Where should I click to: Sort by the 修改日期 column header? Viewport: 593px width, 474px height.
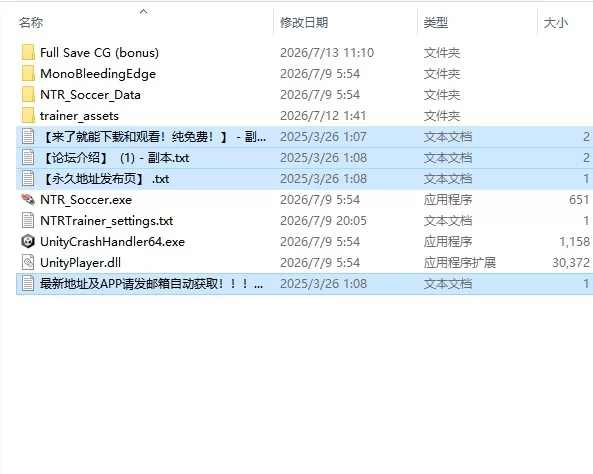[x=304, y=23]
